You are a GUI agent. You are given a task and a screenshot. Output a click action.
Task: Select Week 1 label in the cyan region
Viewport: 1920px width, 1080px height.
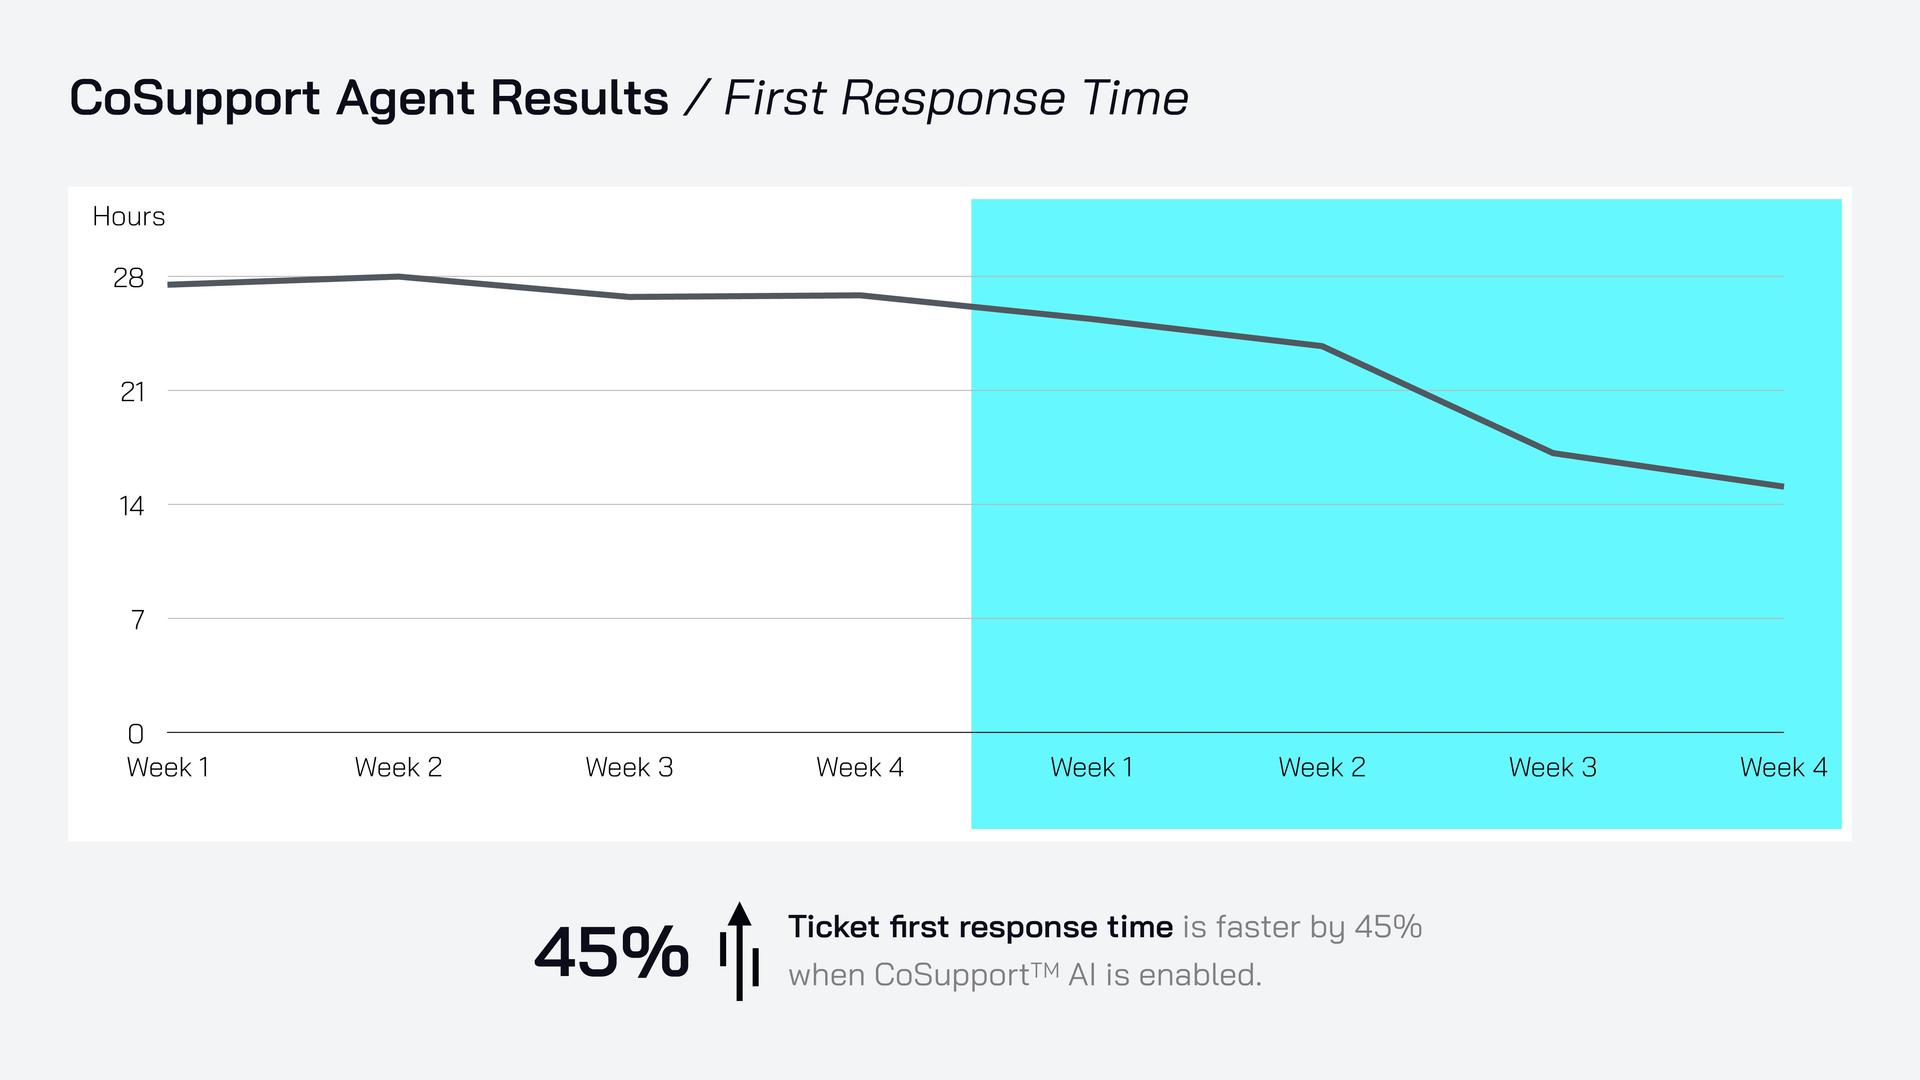(1092, 768)
